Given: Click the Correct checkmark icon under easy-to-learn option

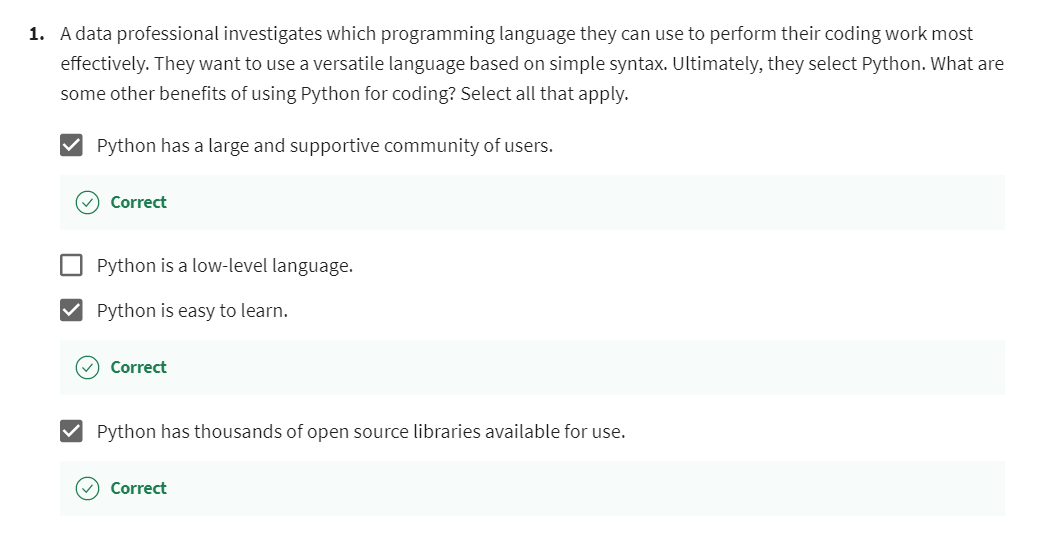Looking at the screenshot, I should point(88,367).
